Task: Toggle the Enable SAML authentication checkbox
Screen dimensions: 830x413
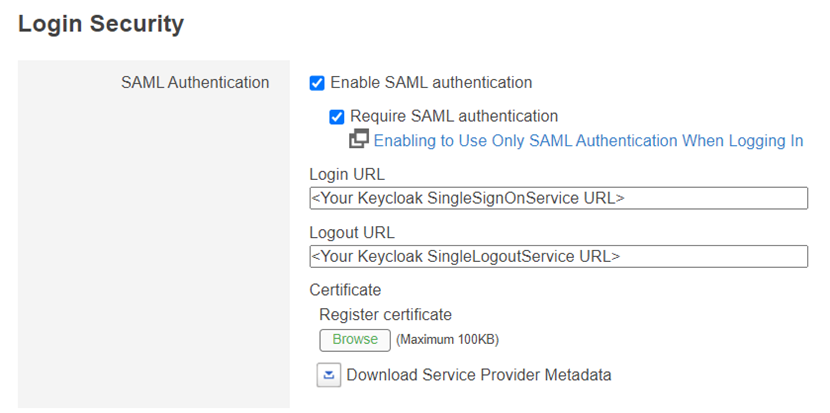Action: tap(317, 83)
